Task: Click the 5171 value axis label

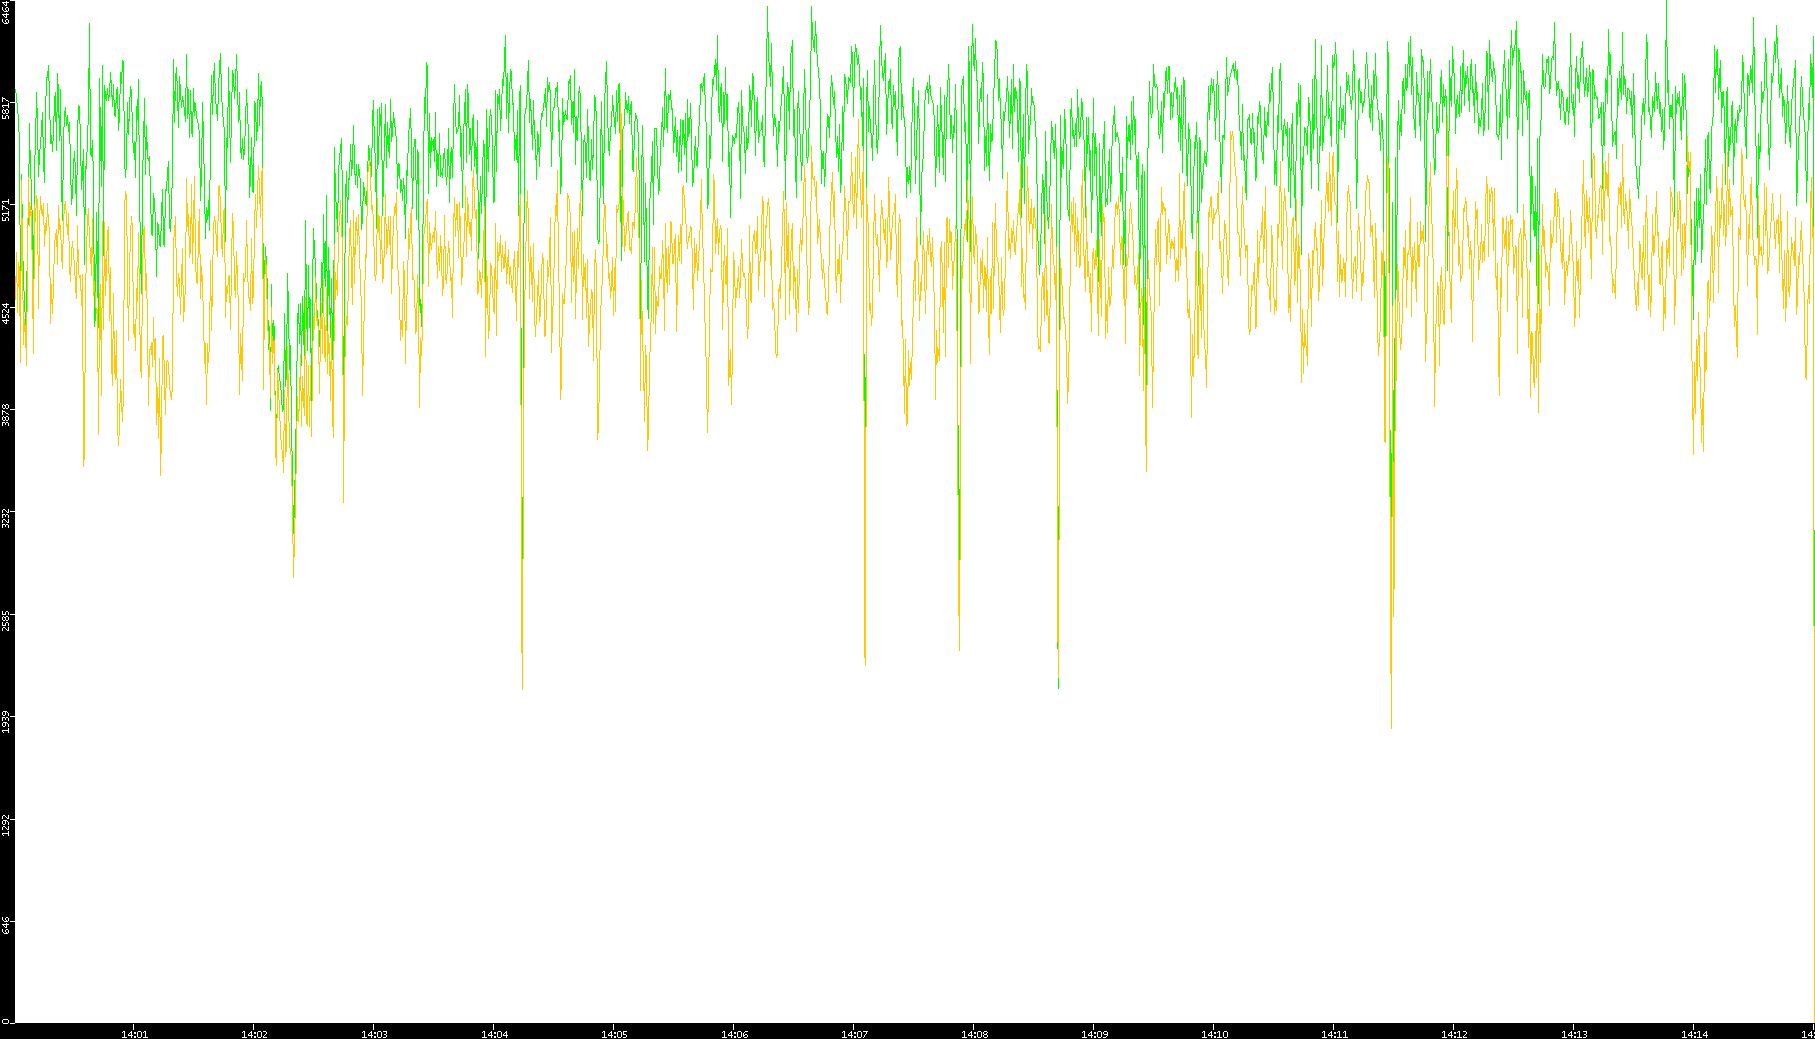Action: [x=6, y=210]
